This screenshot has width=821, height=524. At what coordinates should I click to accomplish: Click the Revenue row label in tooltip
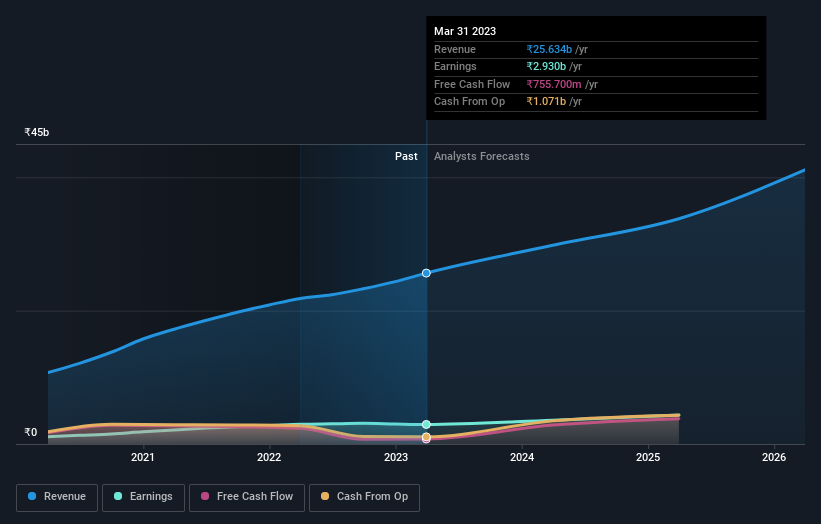tap(455, 49)
